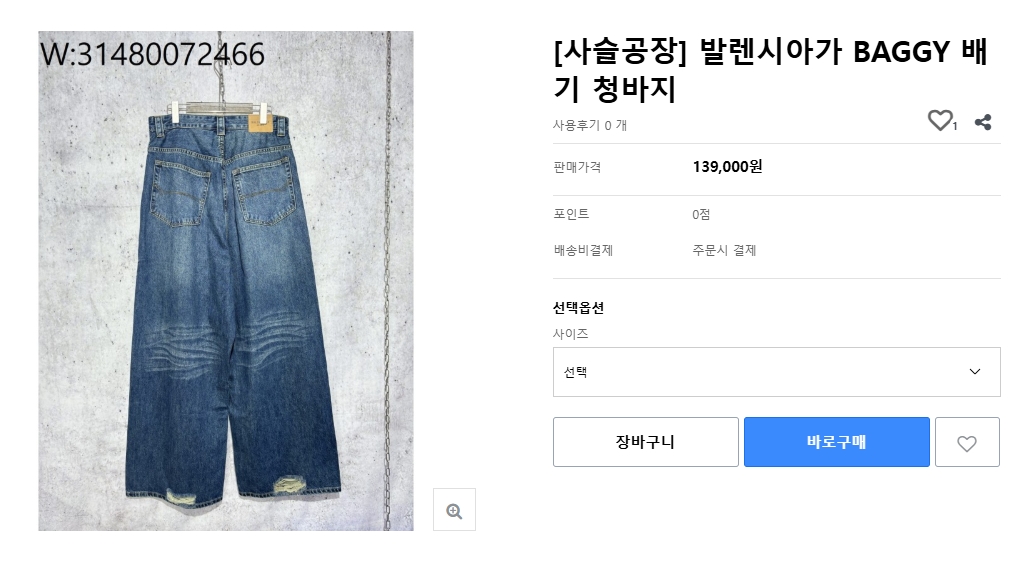1020x568 pixels.
Task: Click the 판매가격 label
Action: [577, 167]
